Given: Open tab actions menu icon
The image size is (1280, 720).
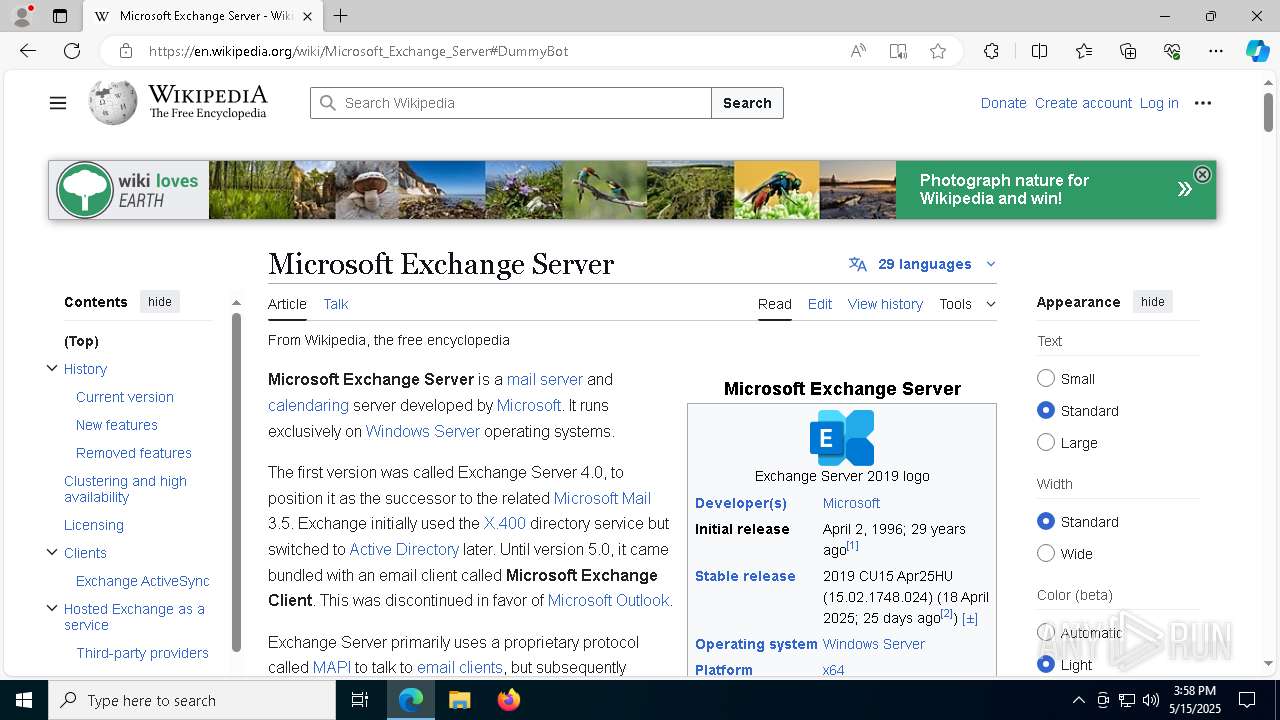Looking at the screenshot, I should click(x=60, y=16).
